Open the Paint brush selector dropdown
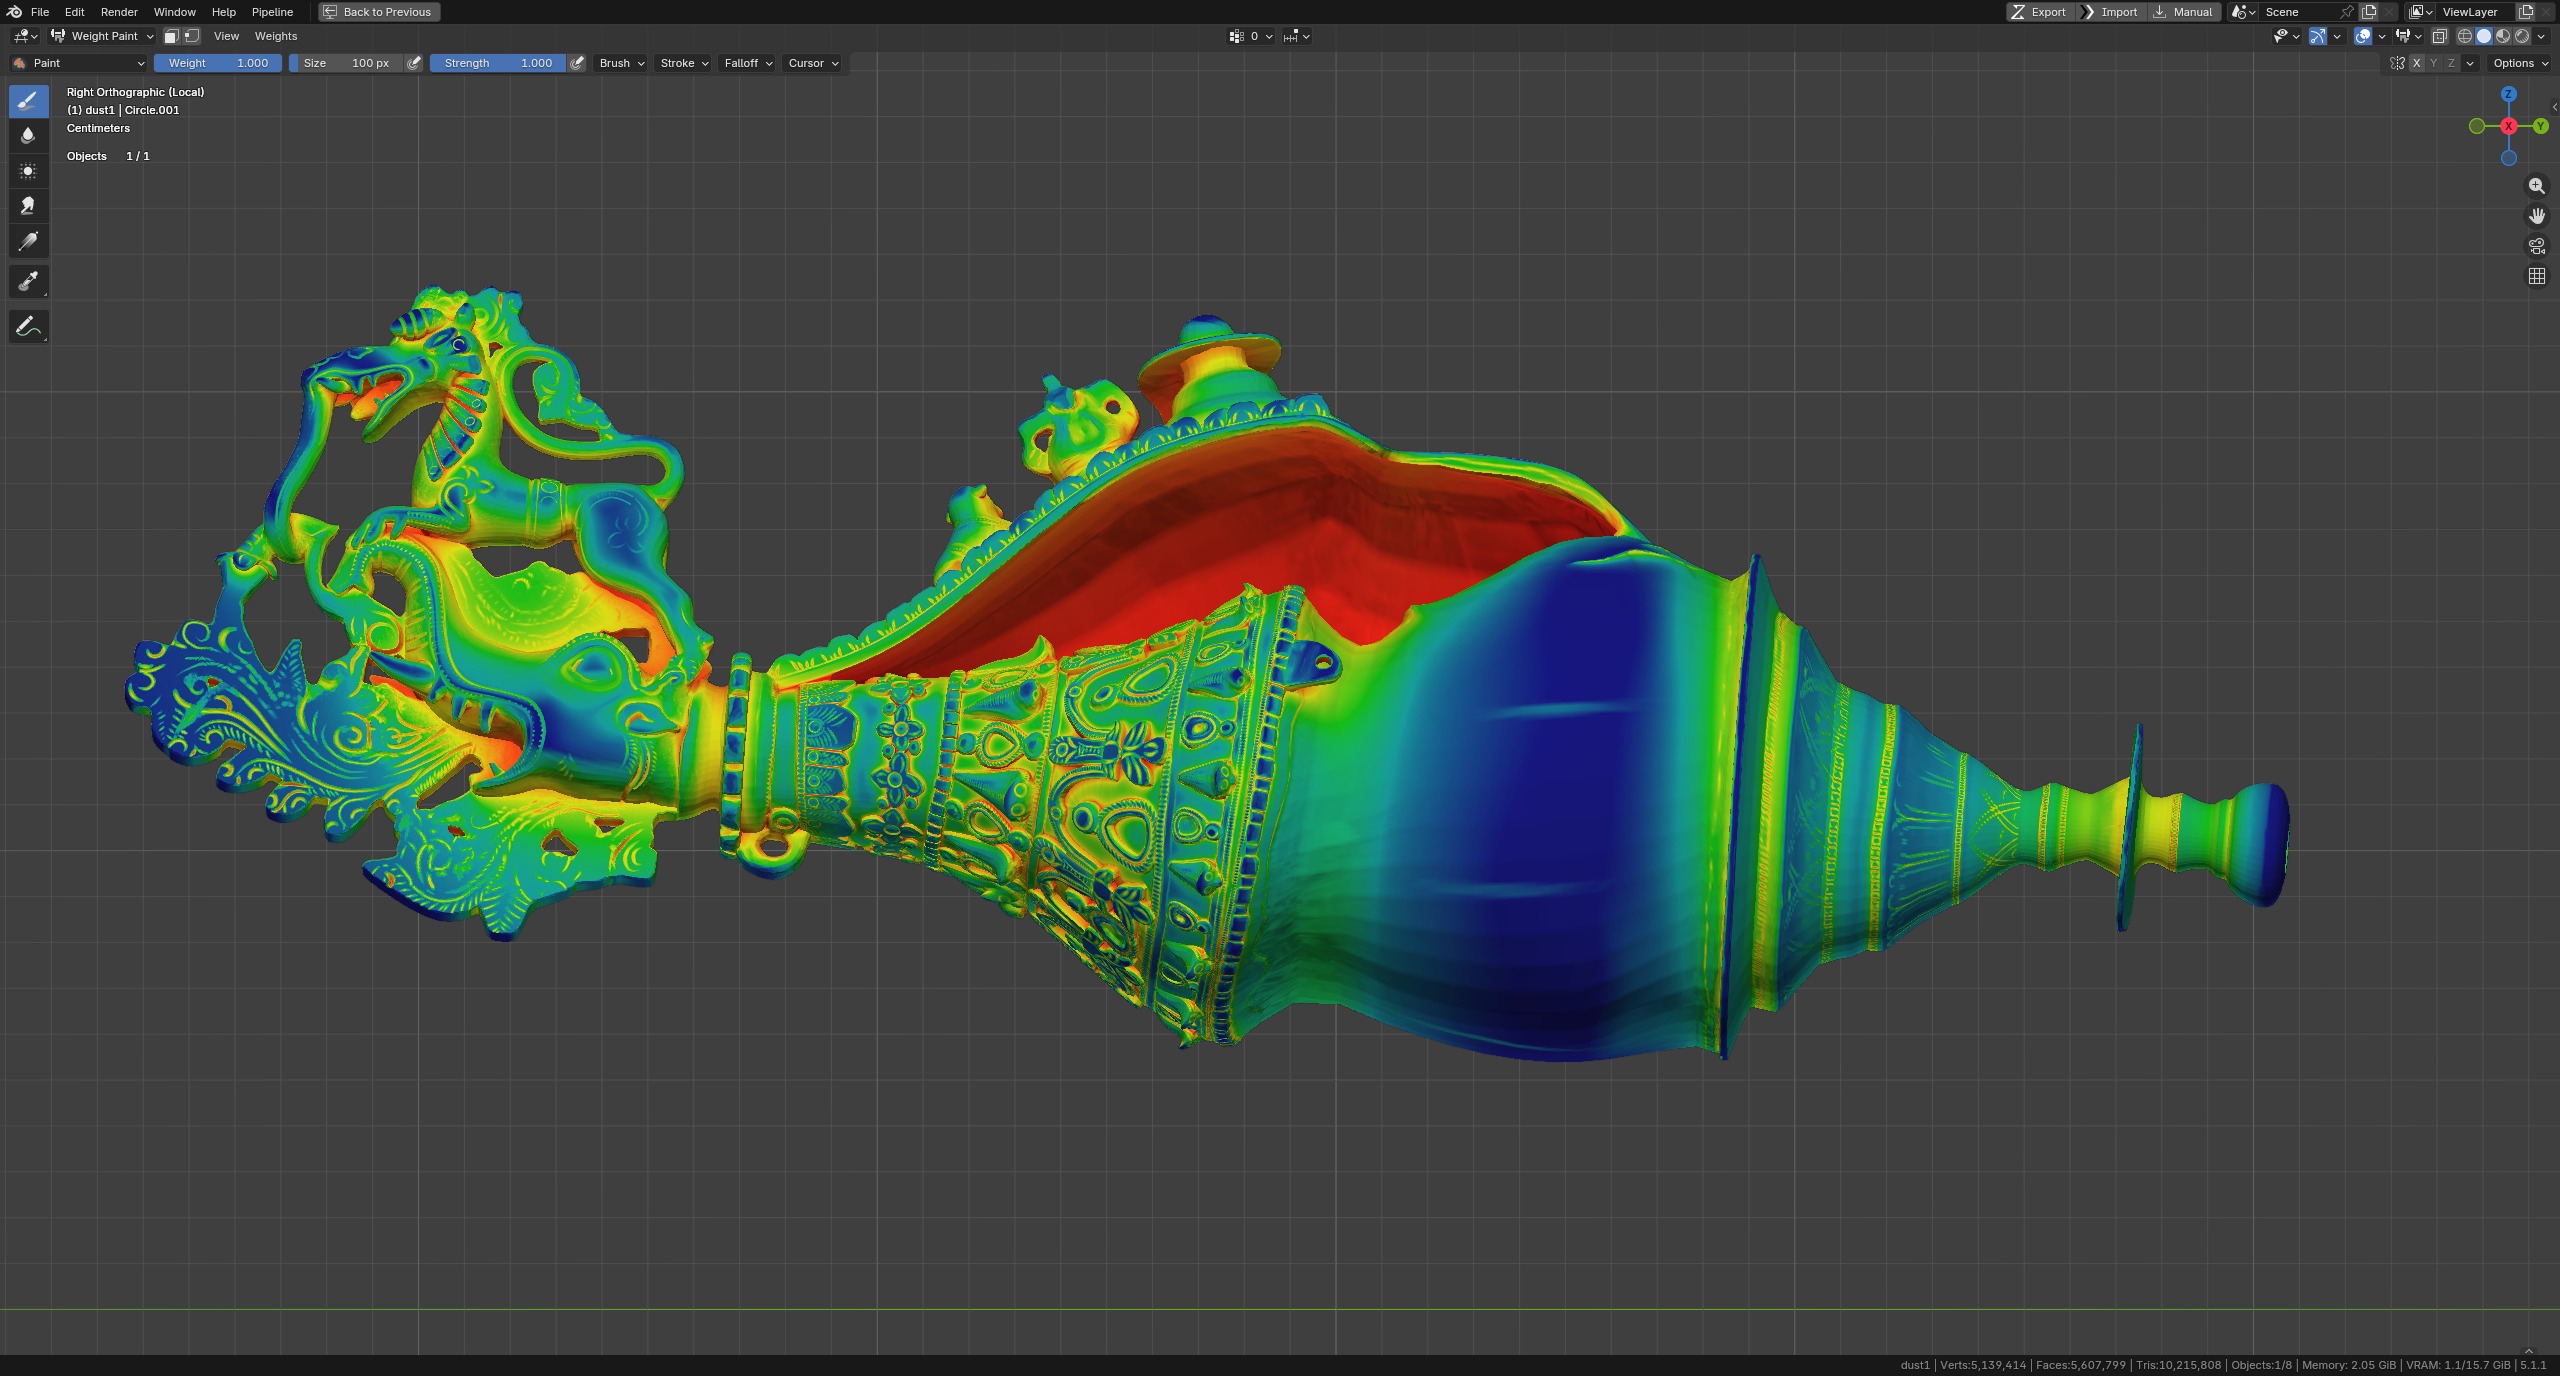 tap(78, 63)
